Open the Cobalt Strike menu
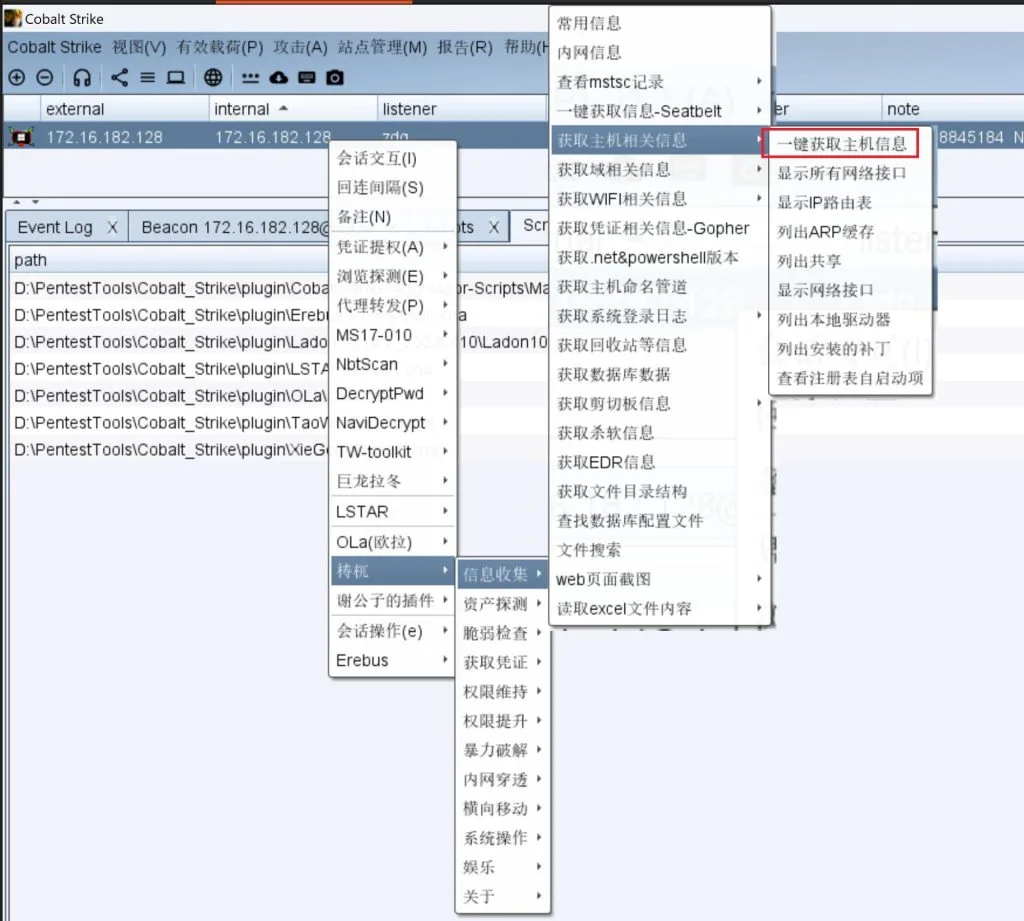Image resolution: width=1024 pixels, height=921 pixels. click(x=54, y=47)
